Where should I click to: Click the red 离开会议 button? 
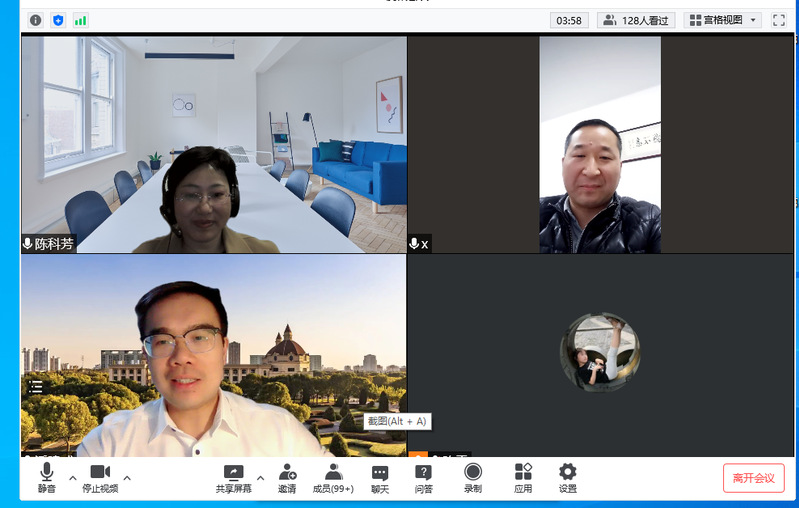click(753, 478)
